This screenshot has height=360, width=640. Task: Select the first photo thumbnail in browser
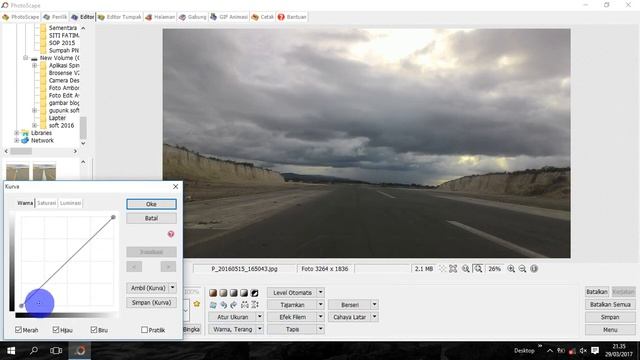pyautogui.click(x=18, y=171)
